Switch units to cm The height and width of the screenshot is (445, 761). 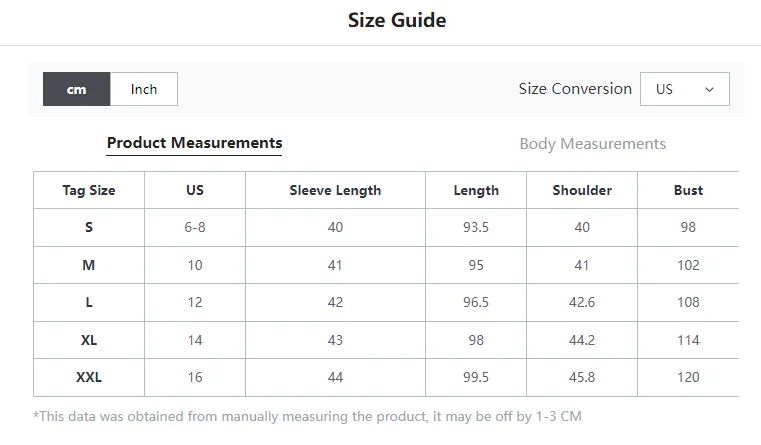[77, 89]
